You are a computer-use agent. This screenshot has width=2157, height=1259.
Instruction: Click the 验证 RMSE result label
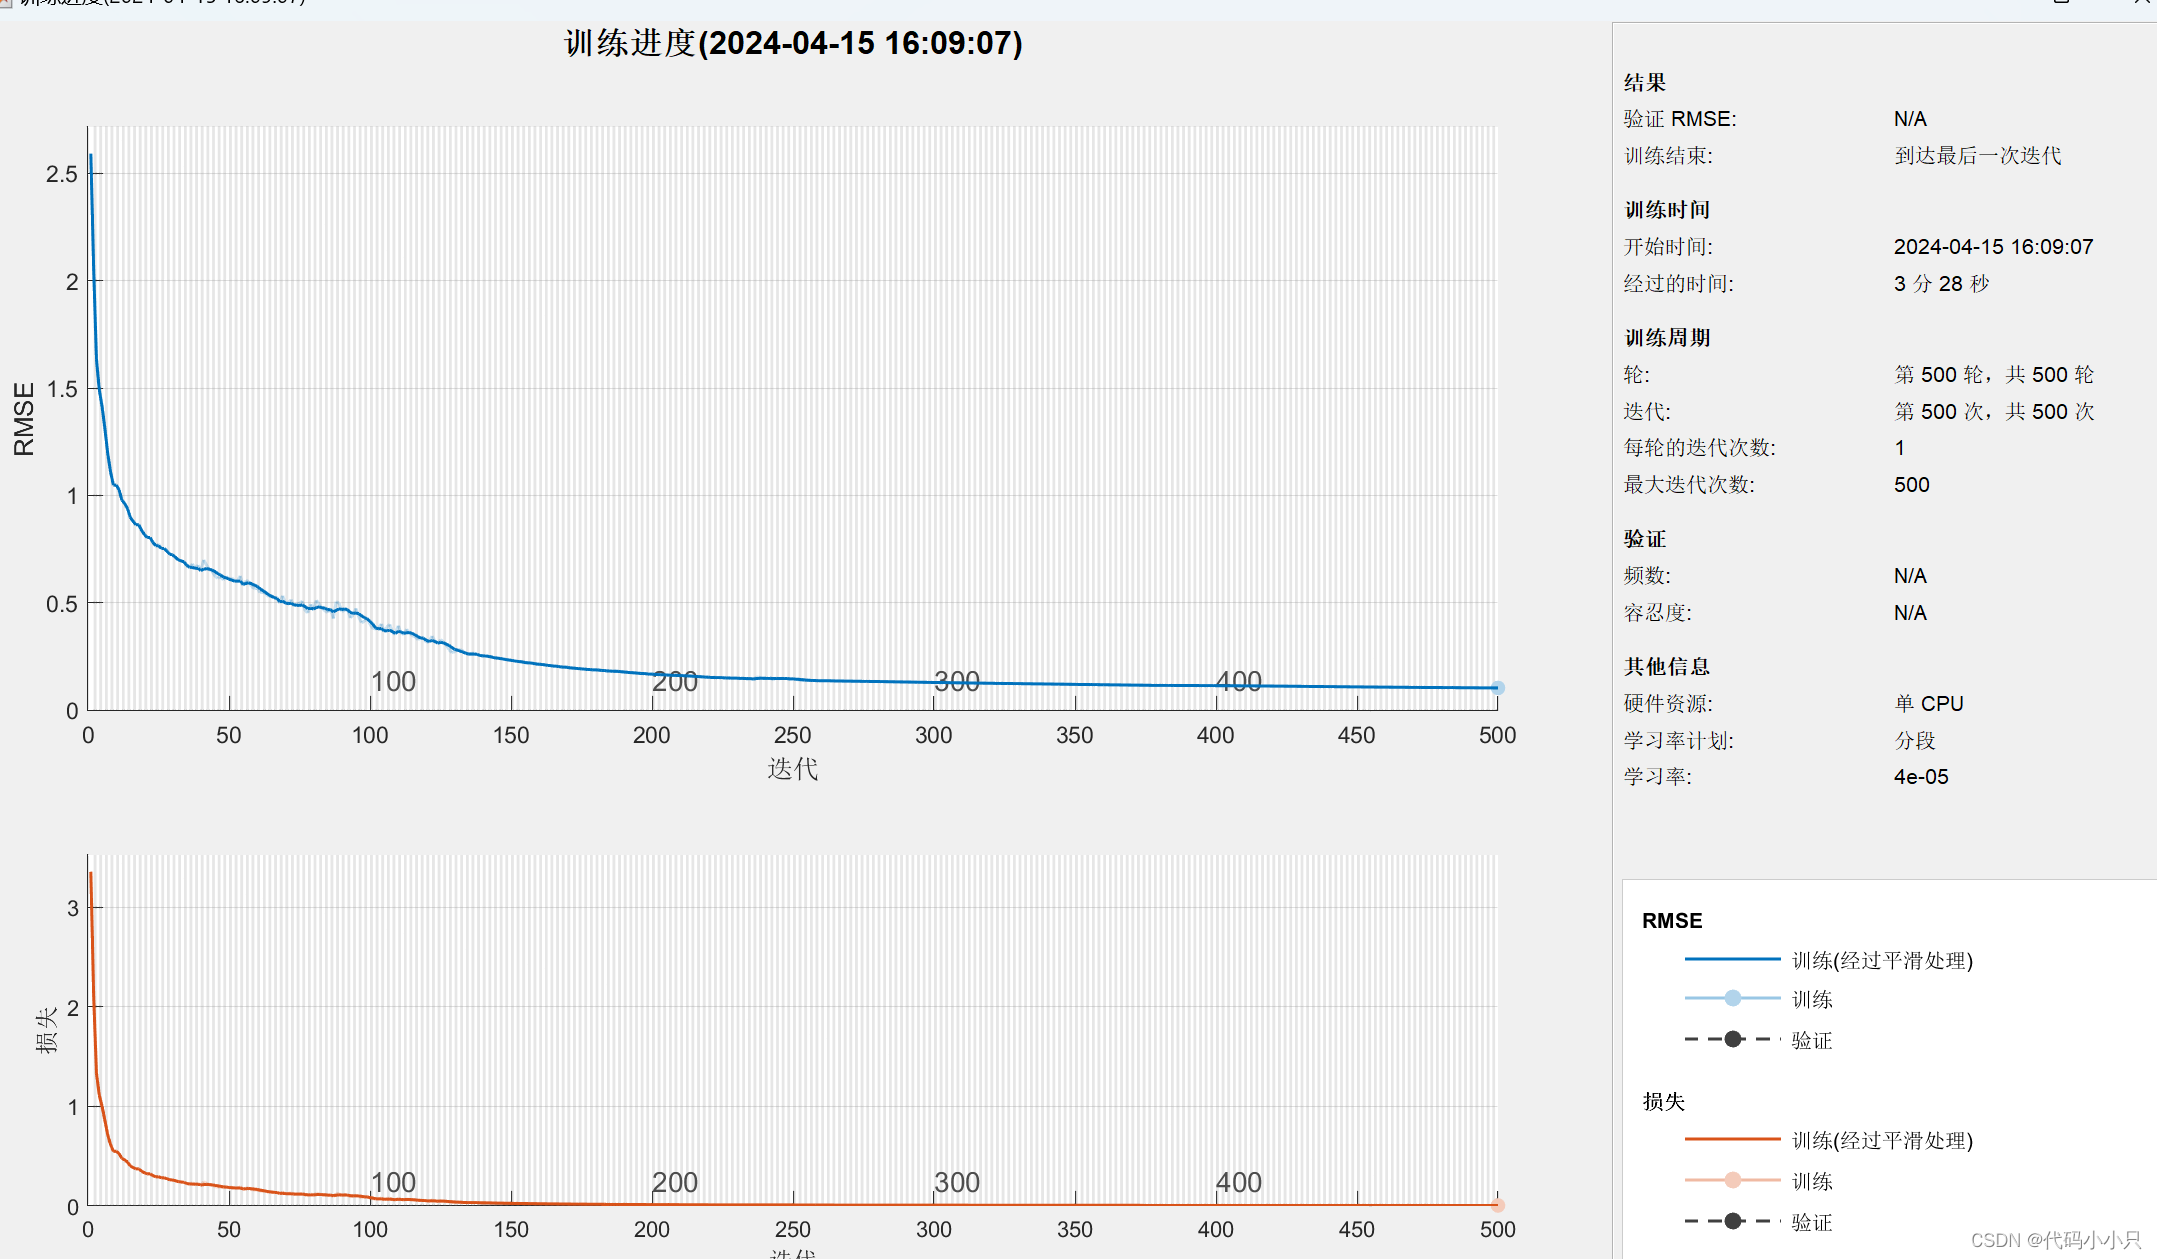click(1680, 119)
